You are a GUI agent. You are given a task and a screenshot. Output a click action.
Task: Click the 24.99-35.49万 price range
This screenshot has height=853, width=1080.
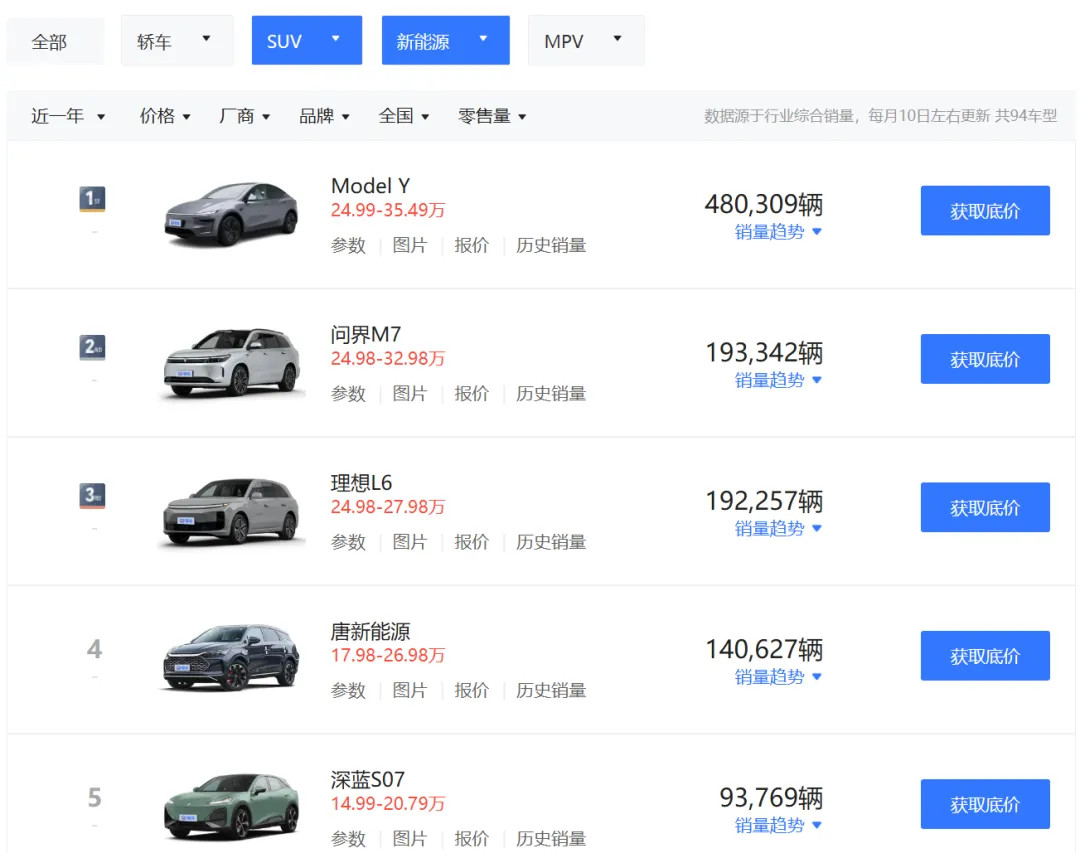pyautogui.click(x=388, y=210)
